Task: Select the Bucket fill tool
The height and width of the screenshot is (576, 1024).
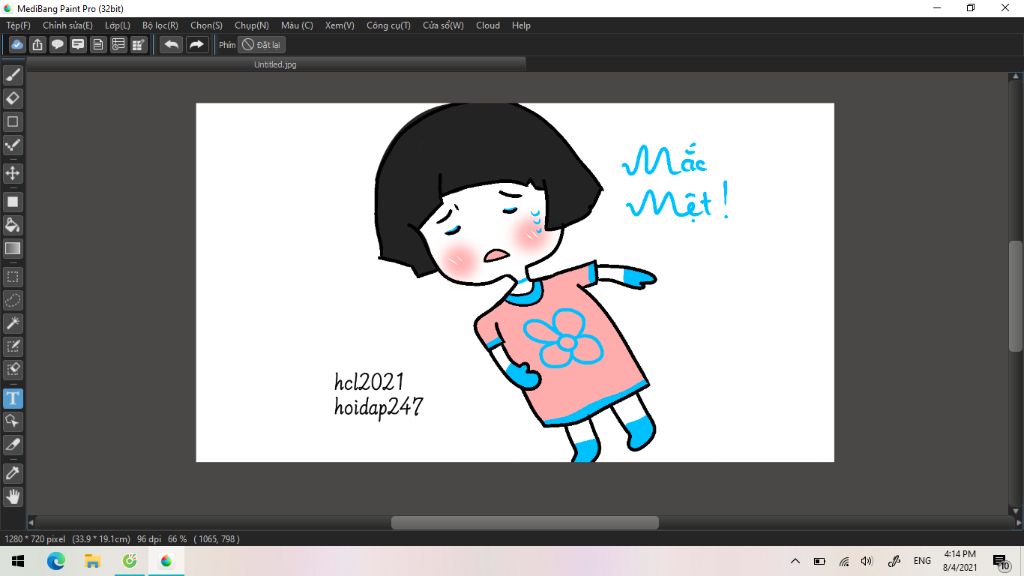Action: tap(12, 225)
